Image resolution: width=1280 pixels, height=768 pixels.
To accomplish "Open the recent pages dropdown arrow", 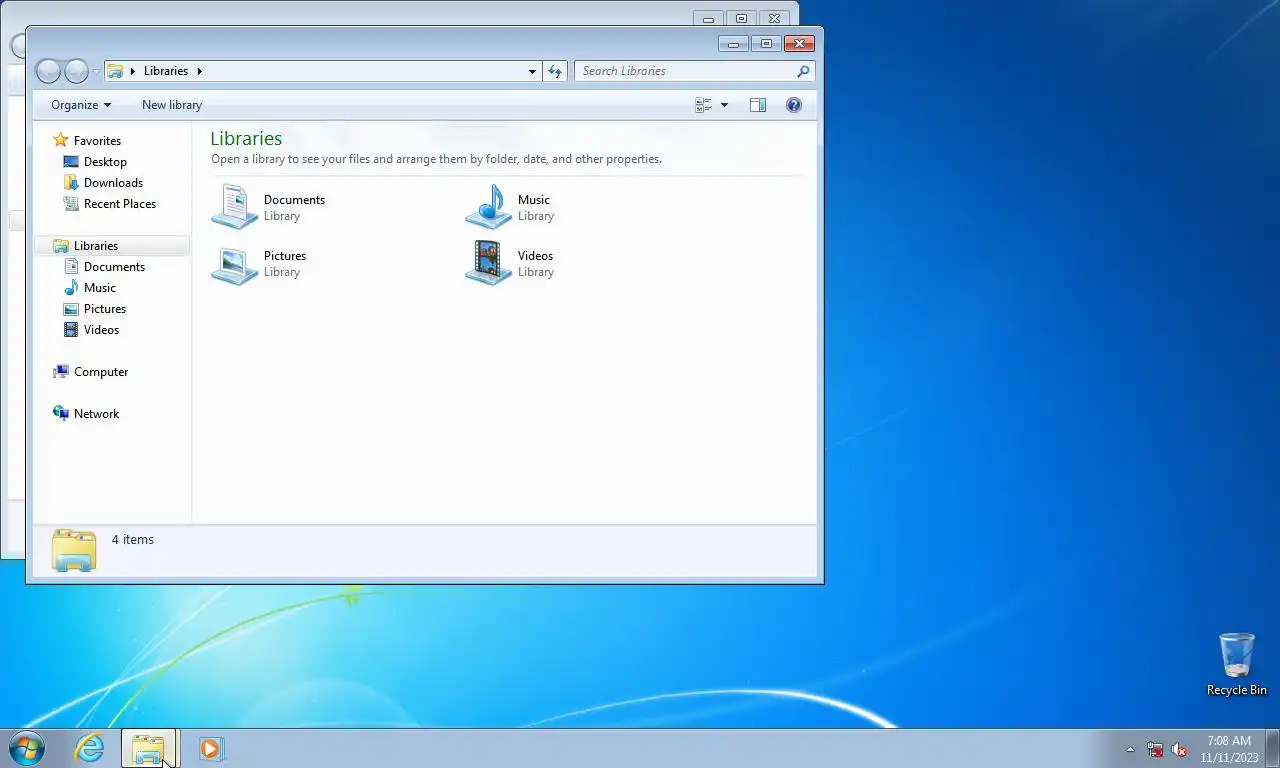I will pos(96,72).
